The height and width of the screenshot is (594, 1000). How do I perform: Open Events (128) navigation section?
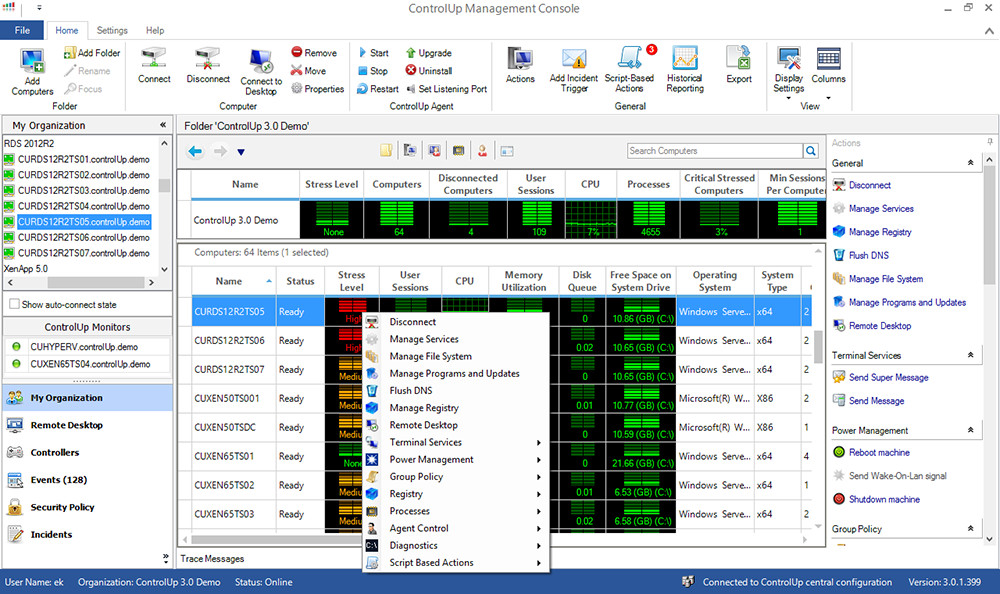point(87,480)
